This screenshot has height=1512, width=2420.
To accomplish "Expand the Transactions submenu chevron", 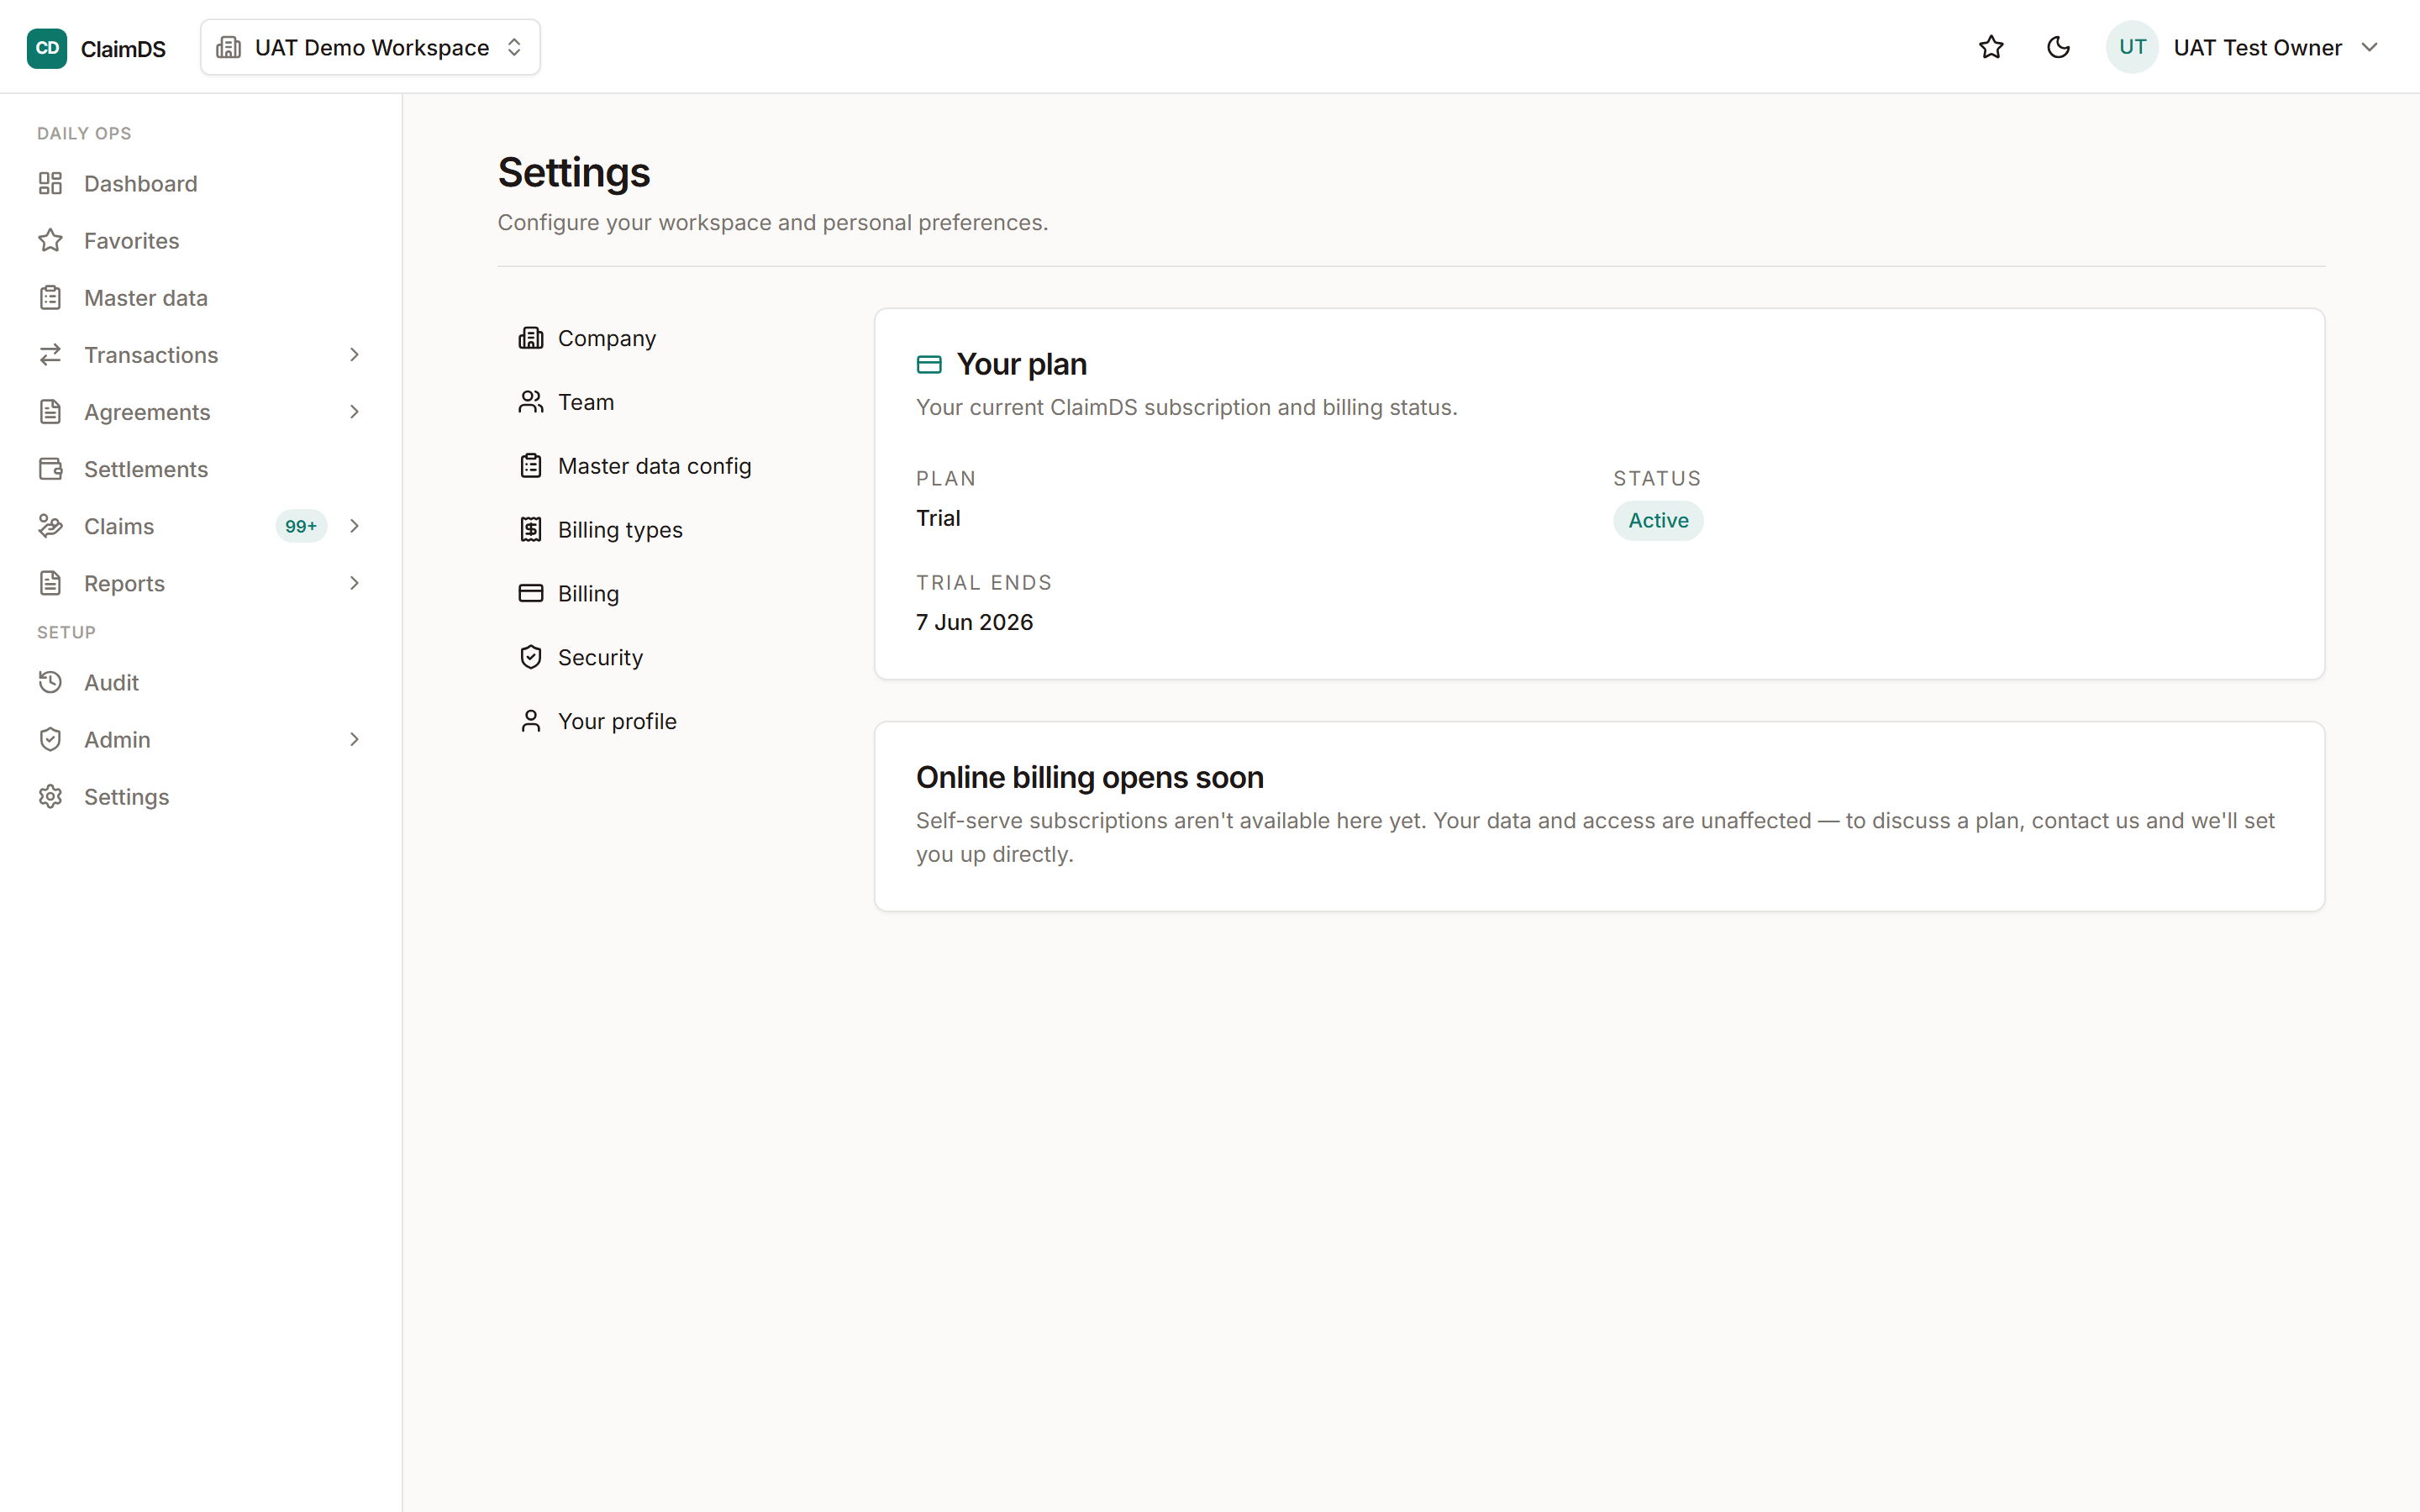I will pos(354,354).
